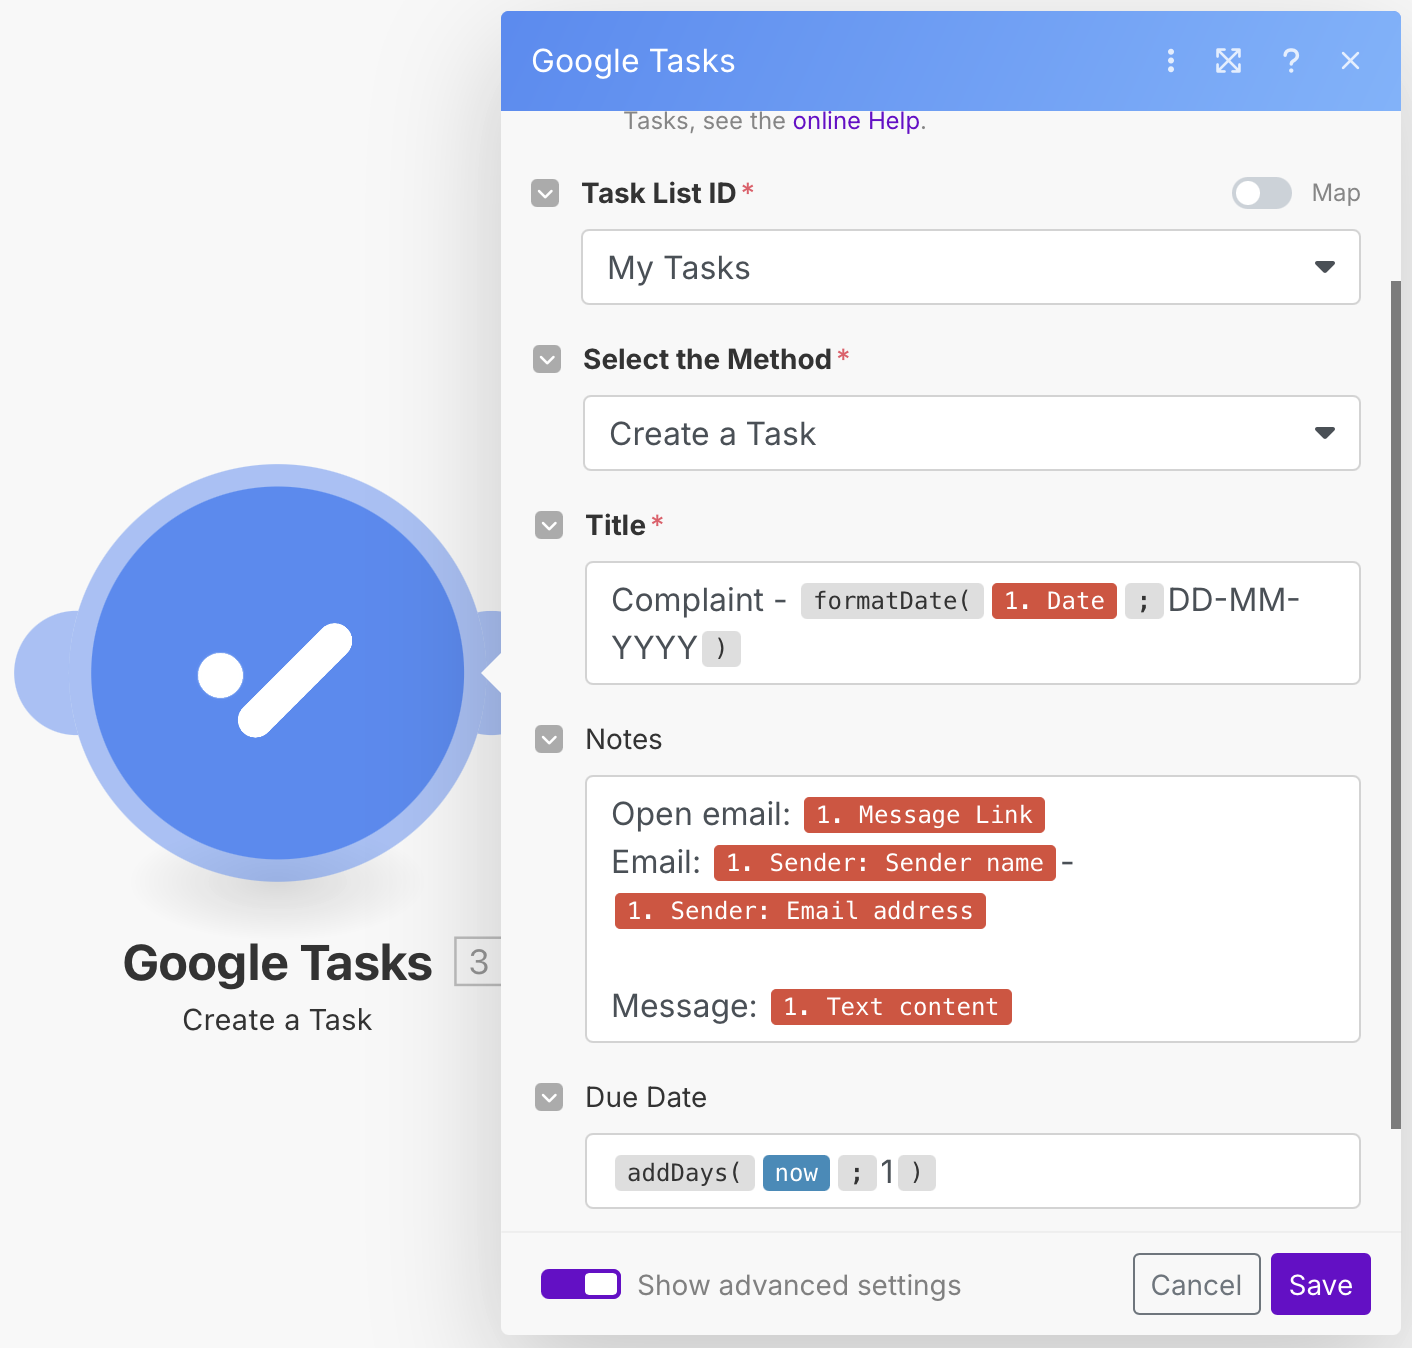This screenshot has height=1348, width=1412.
Task: Select the 1. Sender: Email address pill
Action: [x=800, y=911]
